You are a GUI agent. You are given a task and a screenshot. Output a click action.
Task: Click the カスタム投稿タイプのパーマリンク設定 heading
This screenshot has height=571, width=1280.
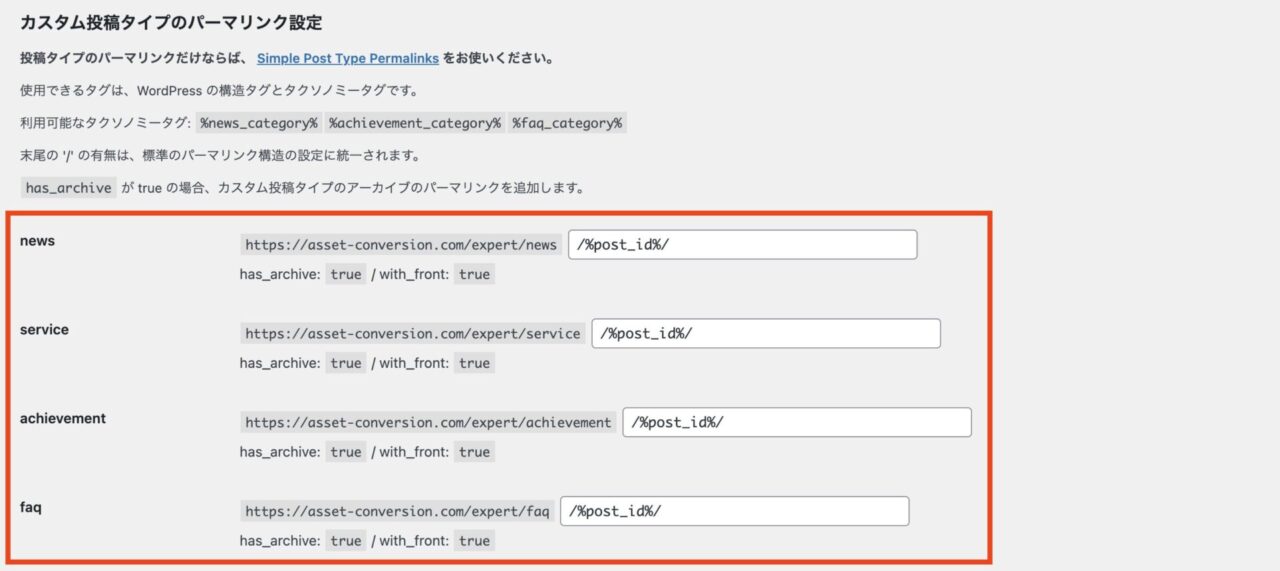(x=171, y=22)
